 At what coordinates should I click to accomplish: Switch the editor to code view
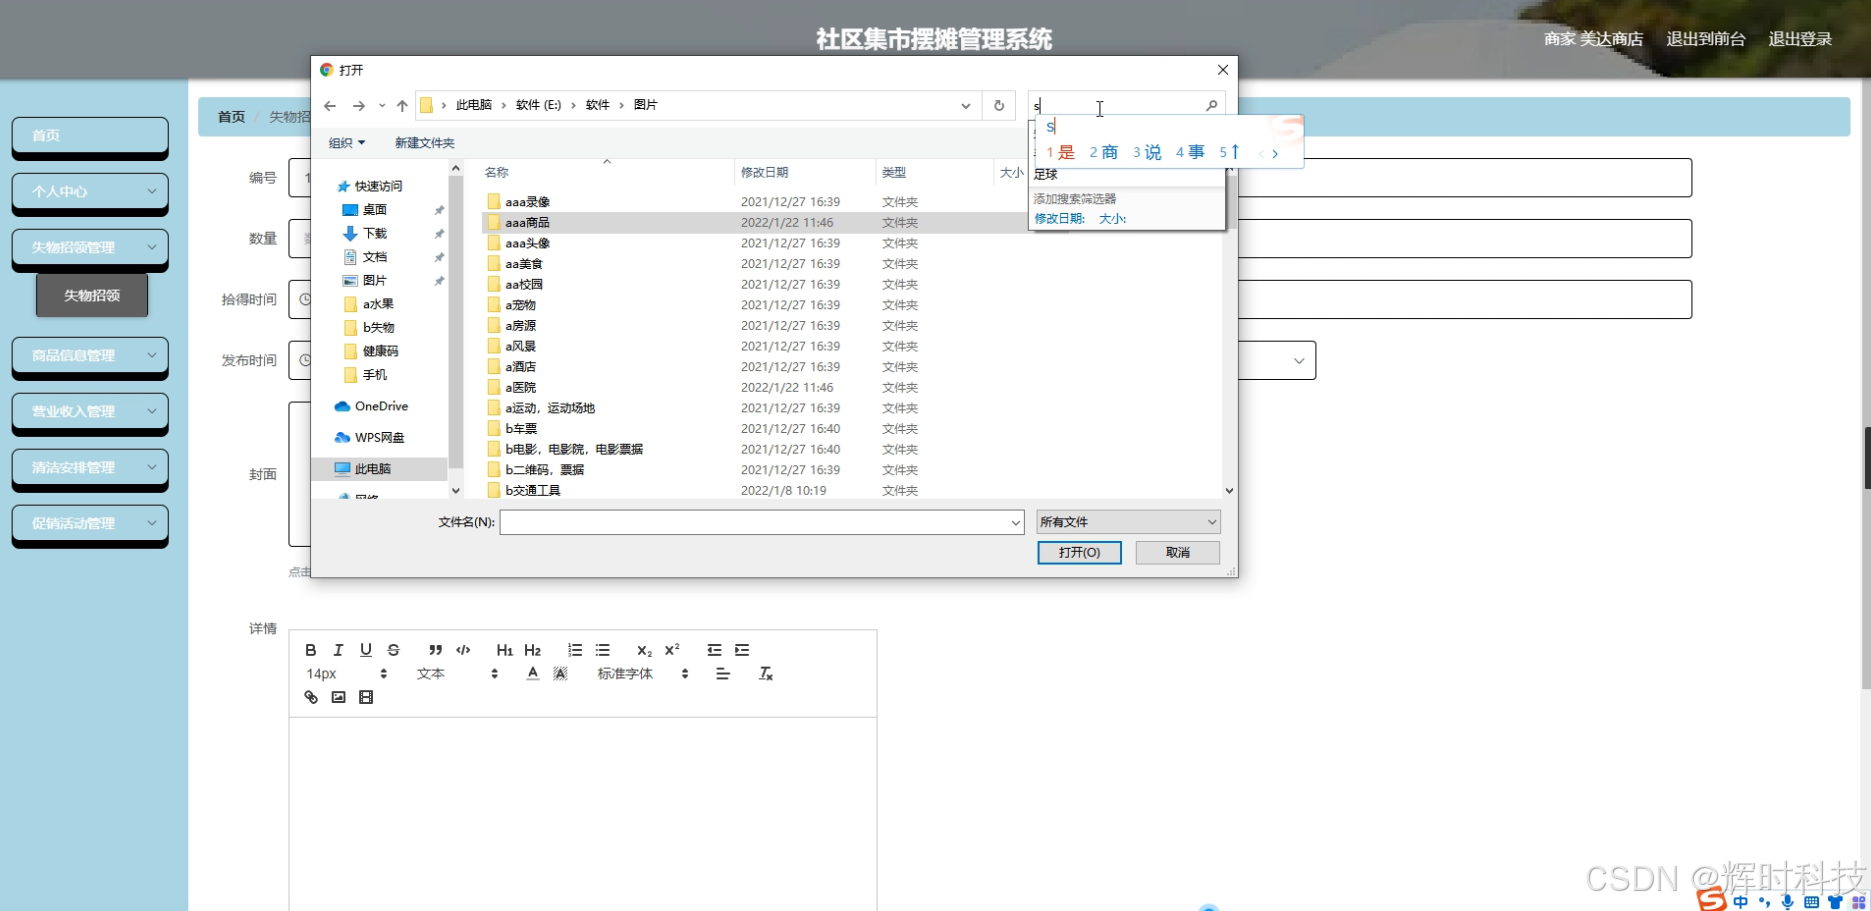coord(462,650)
